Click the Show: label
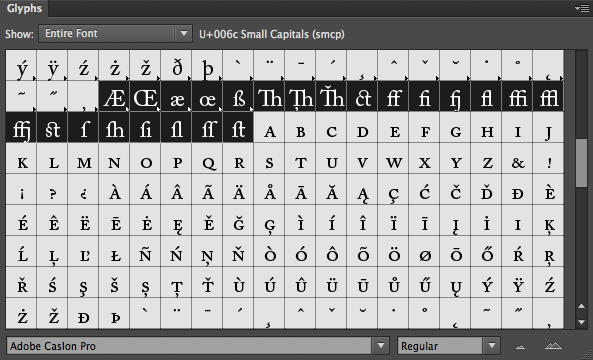This screenshot has width=593, height=360. [x=19, y=34]
